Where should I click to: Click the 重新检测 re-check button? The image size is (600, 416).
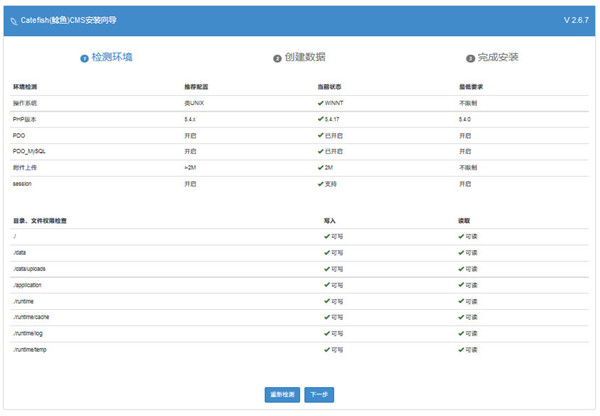(282, 394)
